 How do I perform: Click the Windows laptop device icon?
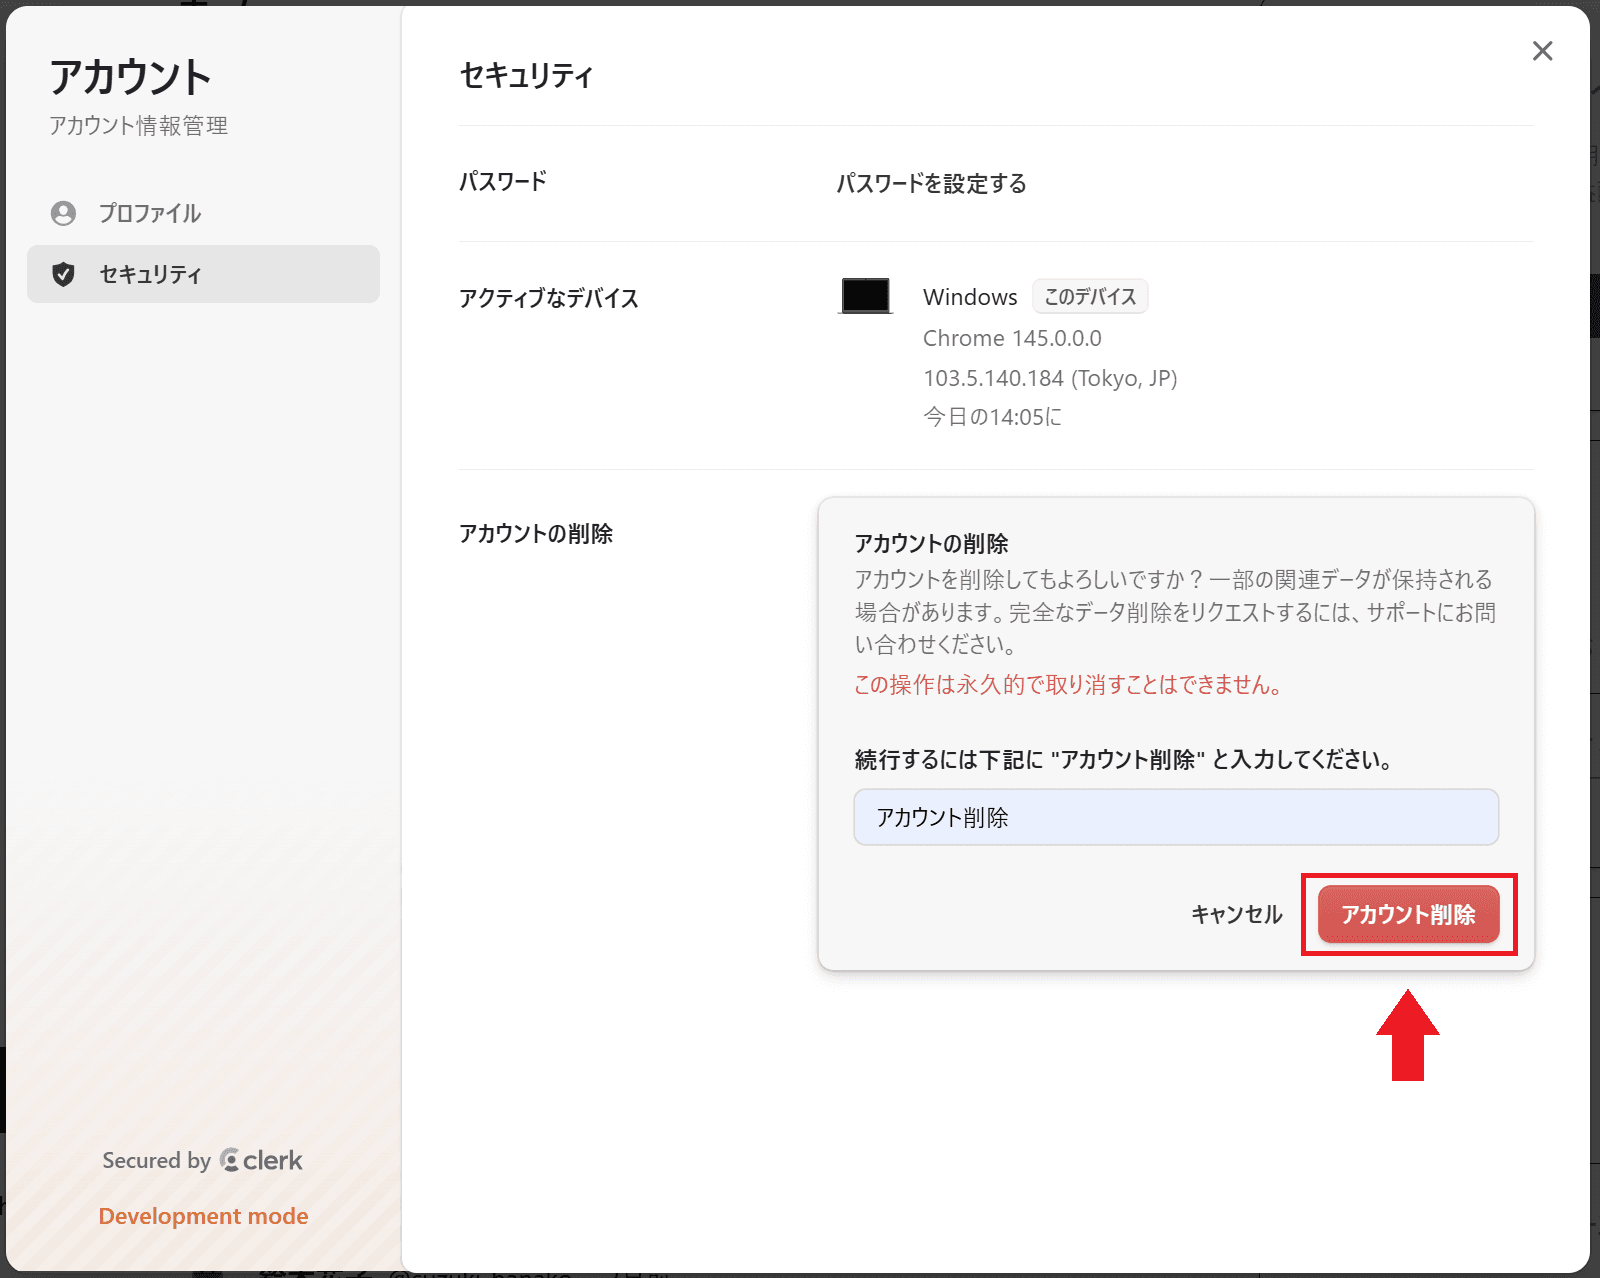(x=865, y=296)
